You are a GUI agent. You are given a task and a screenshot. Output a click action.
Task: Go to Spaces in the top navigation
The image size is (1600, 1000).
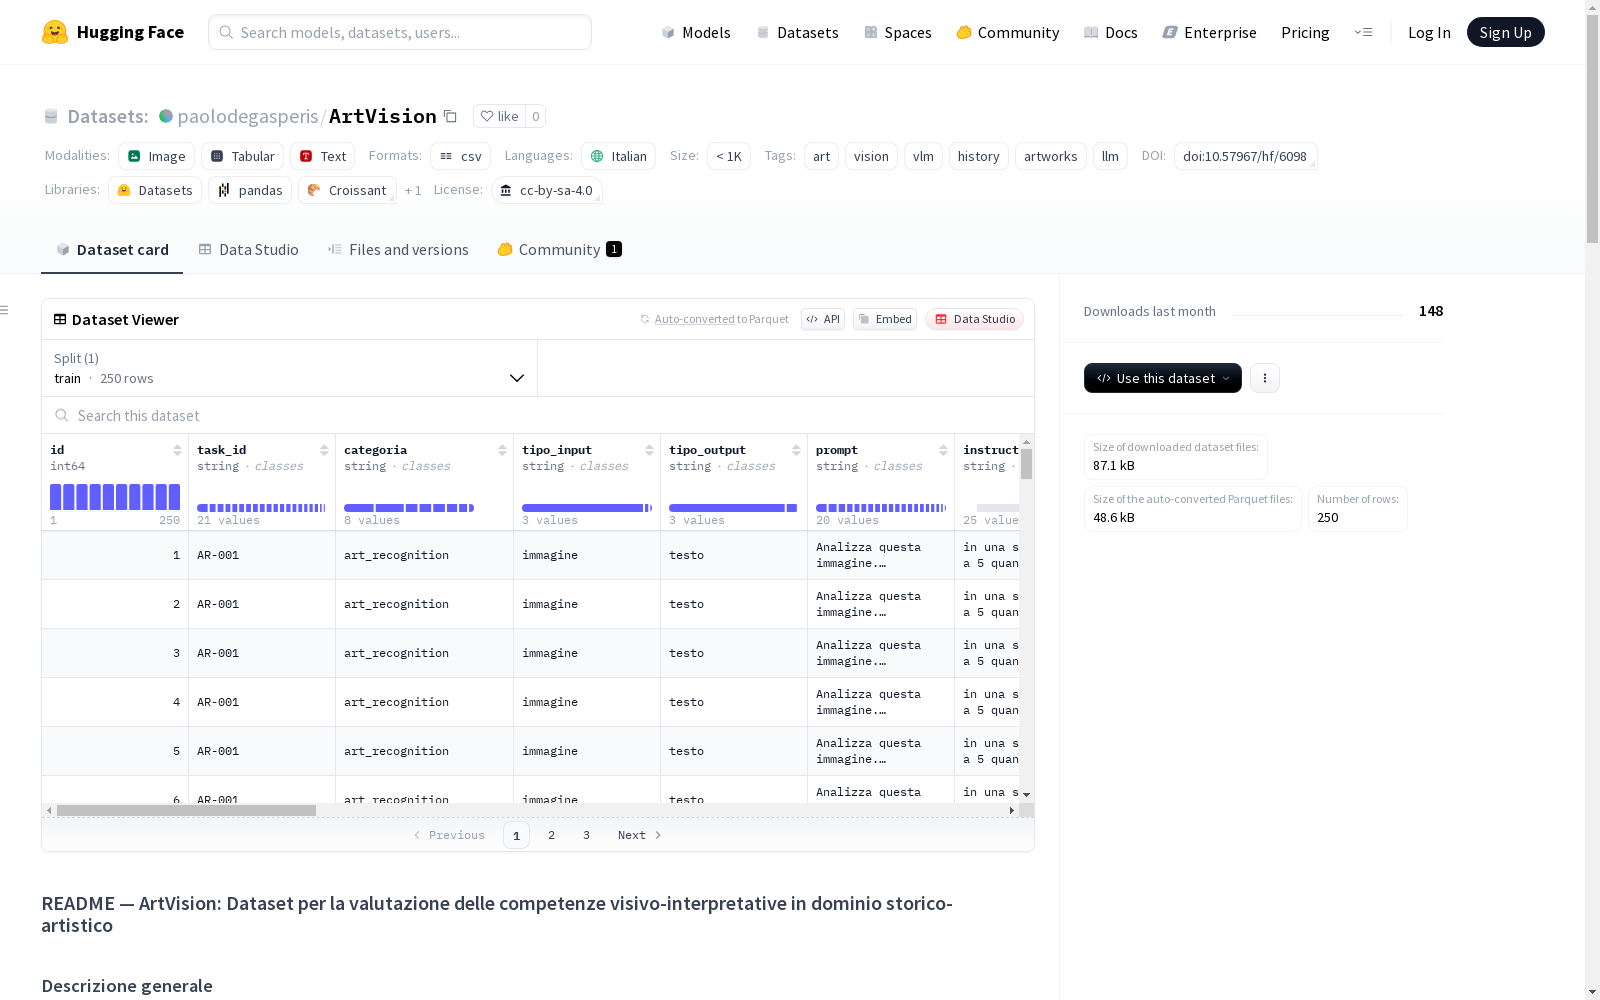pyautogui.click(x=898, y=32)
